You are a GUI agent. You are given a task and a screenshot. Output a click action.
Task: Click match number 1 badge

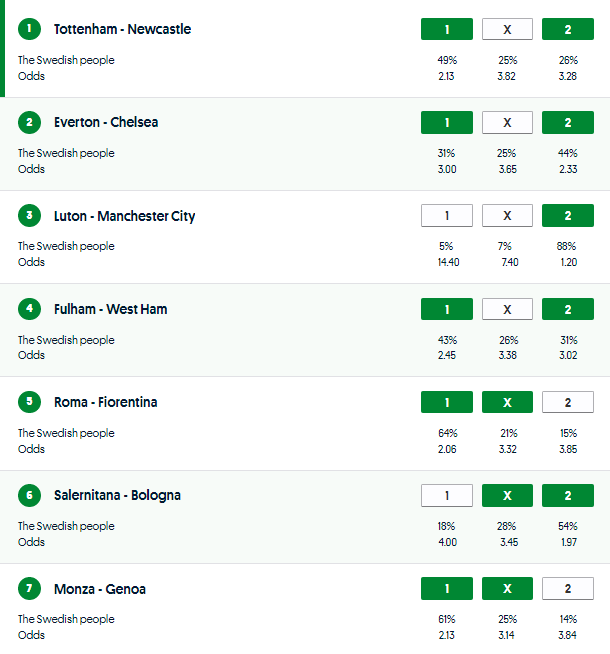tap(30, 29)
